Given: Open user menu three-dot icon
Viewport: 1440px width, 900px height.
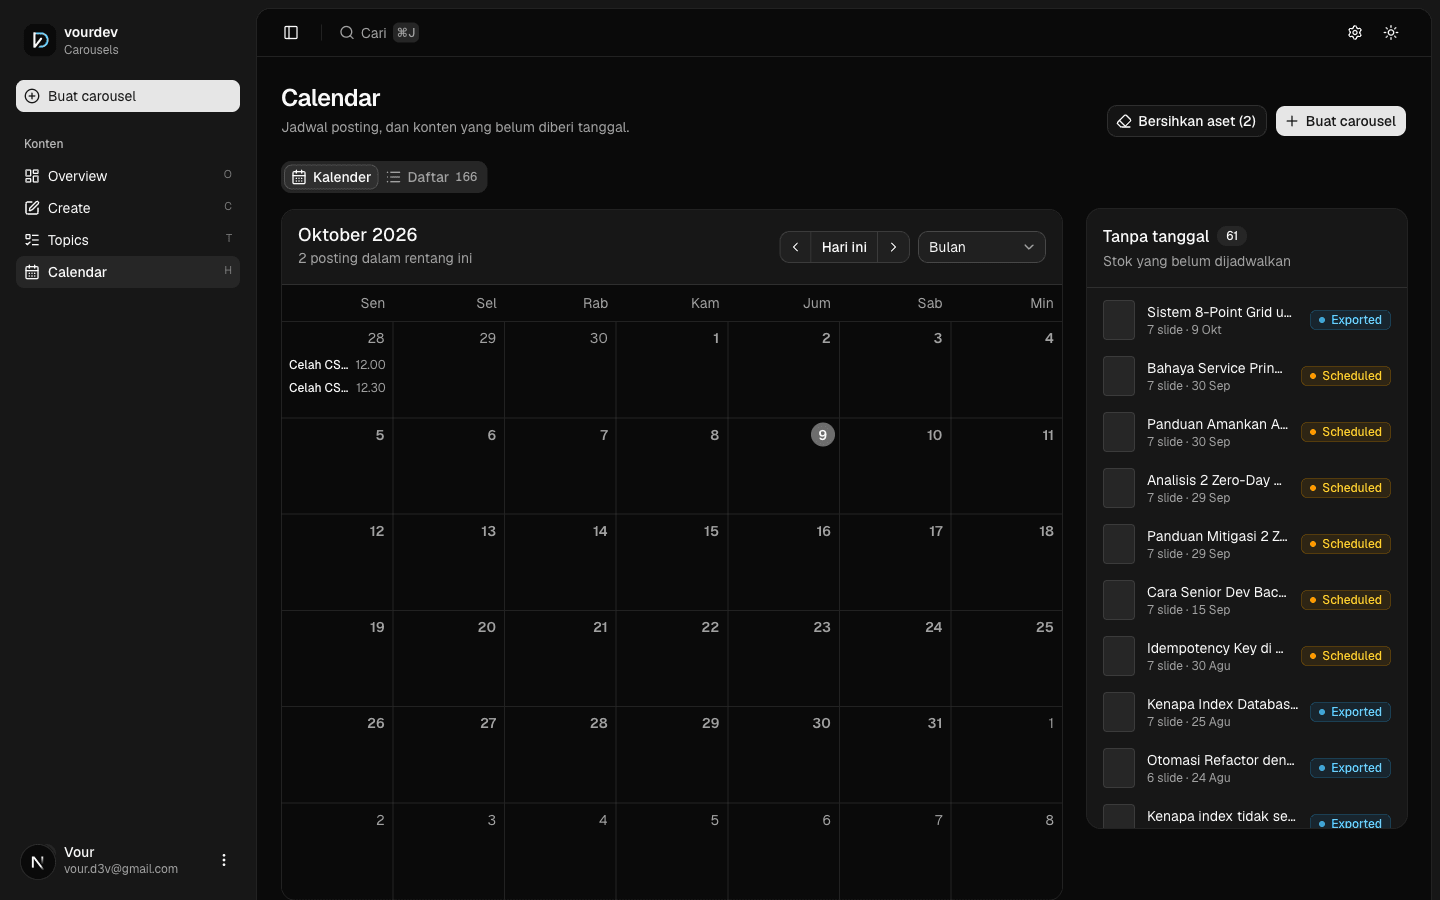Looking at the screenshot, I should pyautogui.click(x=224, y=860).
